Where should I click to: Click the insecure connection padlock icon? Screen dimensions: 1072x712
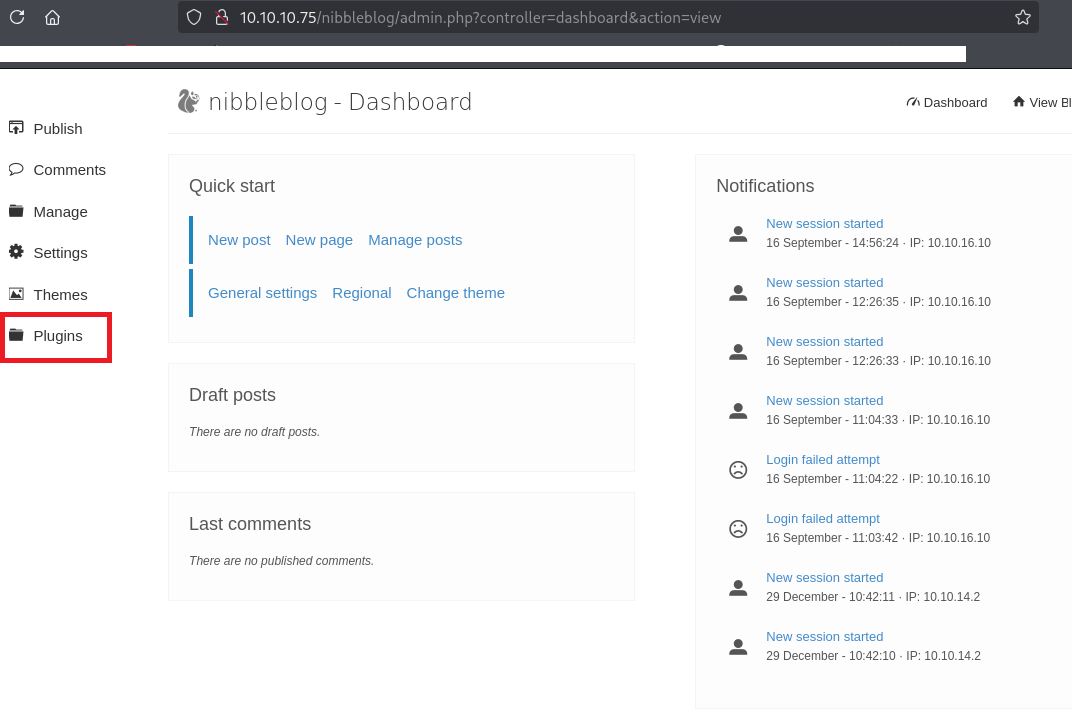click(222, 17)
